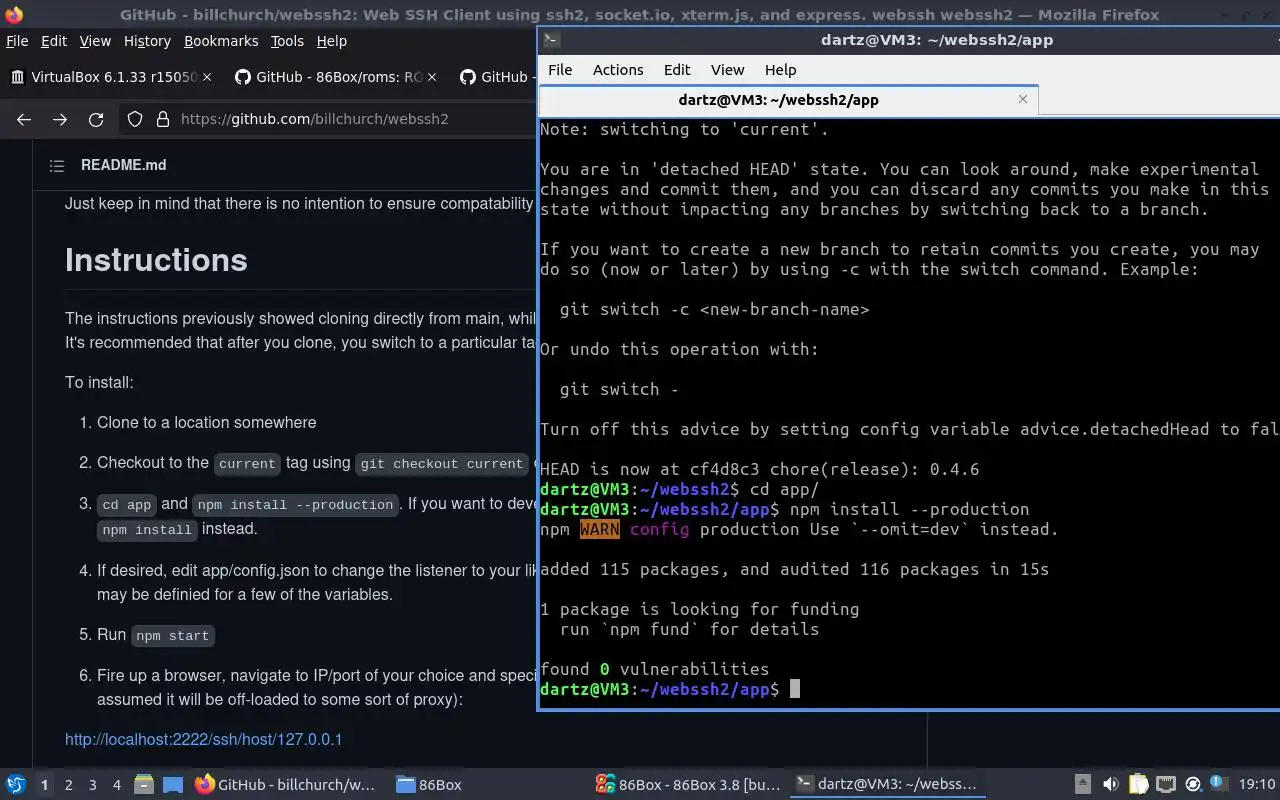This screenshot has width=1280, height=800.
Task: Open Firefox View menu
Action: (95, 41)
